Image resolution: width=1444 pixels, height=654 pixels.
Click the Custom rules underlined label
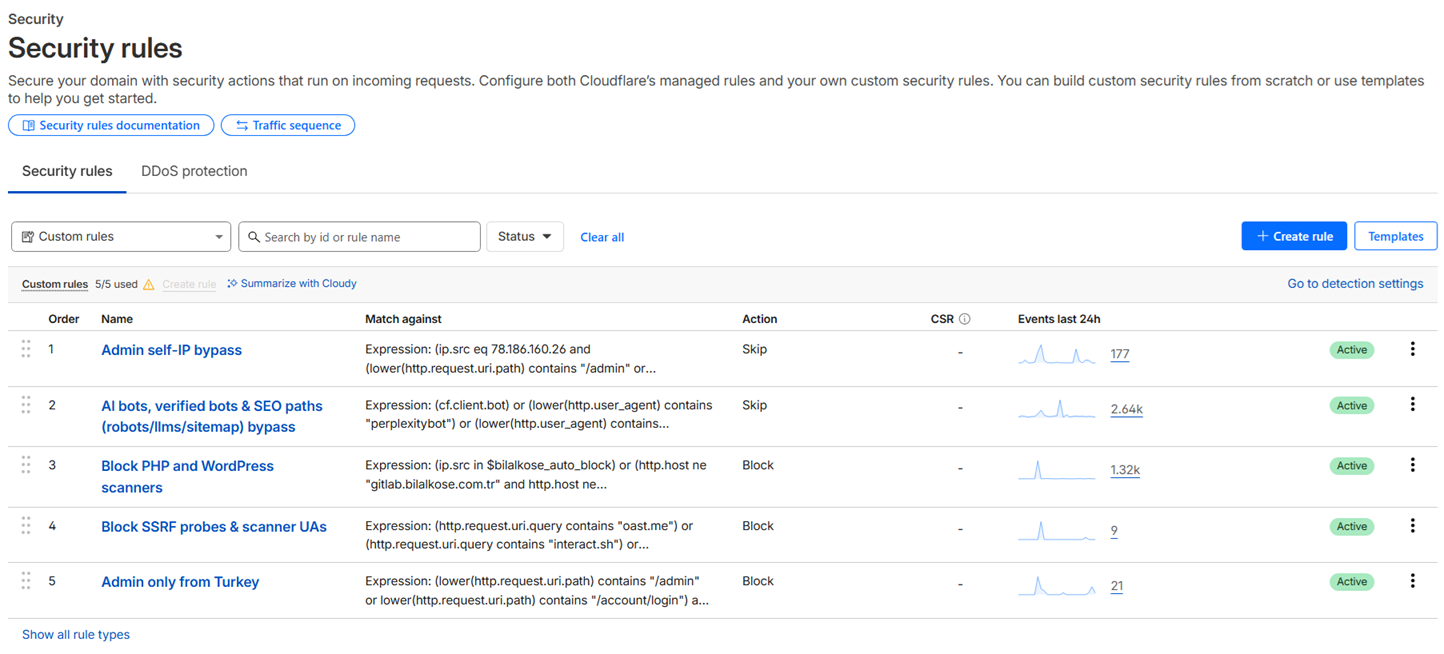pos(55,284)
